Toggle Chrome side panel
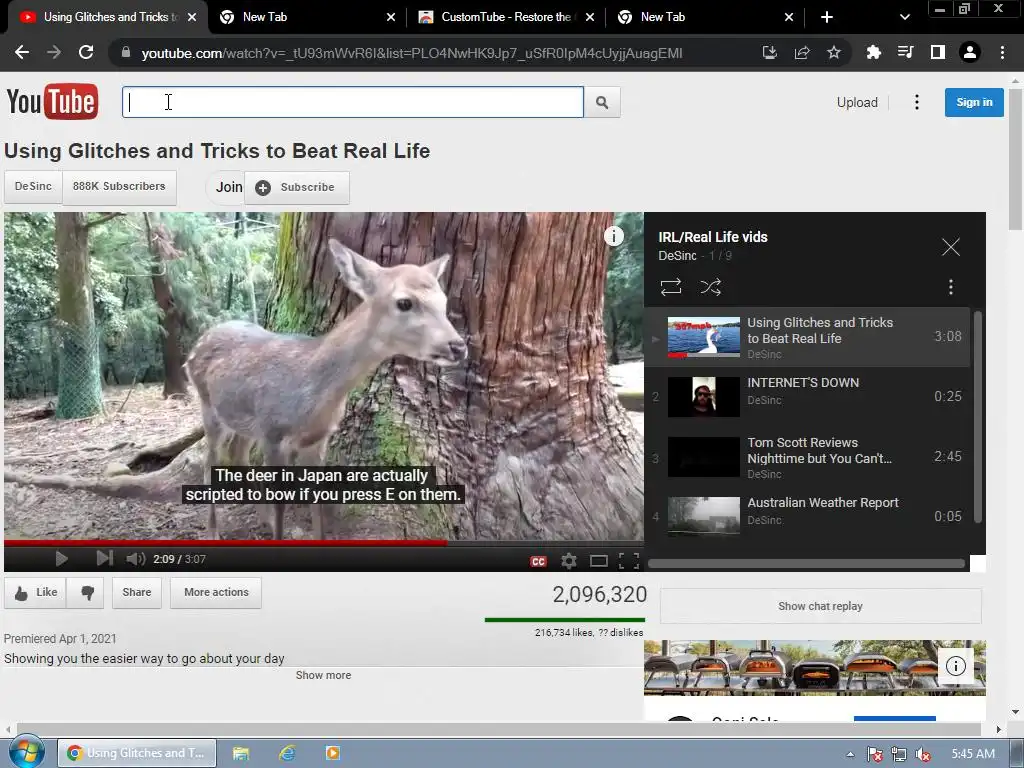The image size is (1024, 768). pyautogui.click(x=937, y=52)
